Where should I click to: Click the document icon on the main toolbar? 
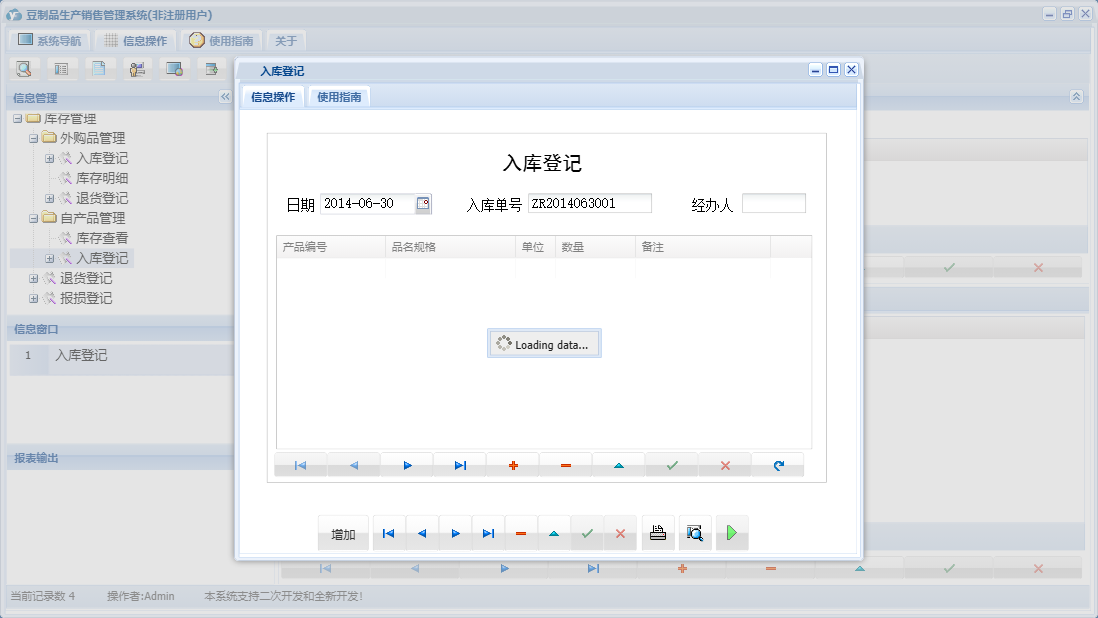(x=100, y=68)
